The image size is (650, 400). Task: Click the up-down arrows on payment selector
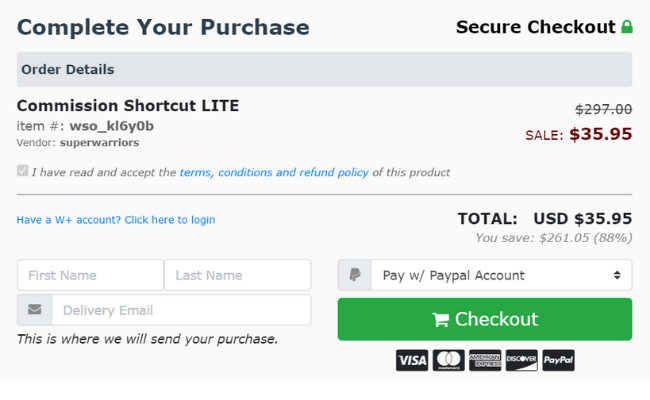pos(617,275)
